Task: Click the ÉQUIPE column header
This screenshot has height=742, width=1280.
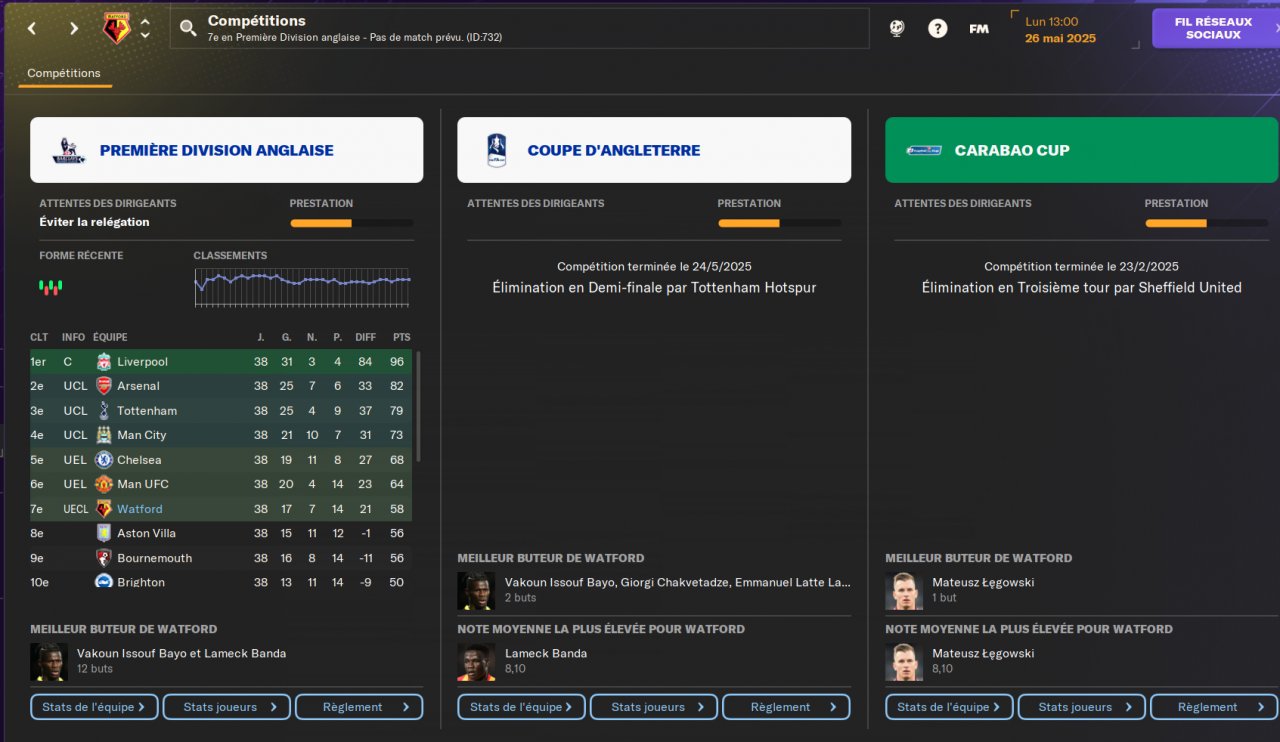Action: tap(110, 337)
